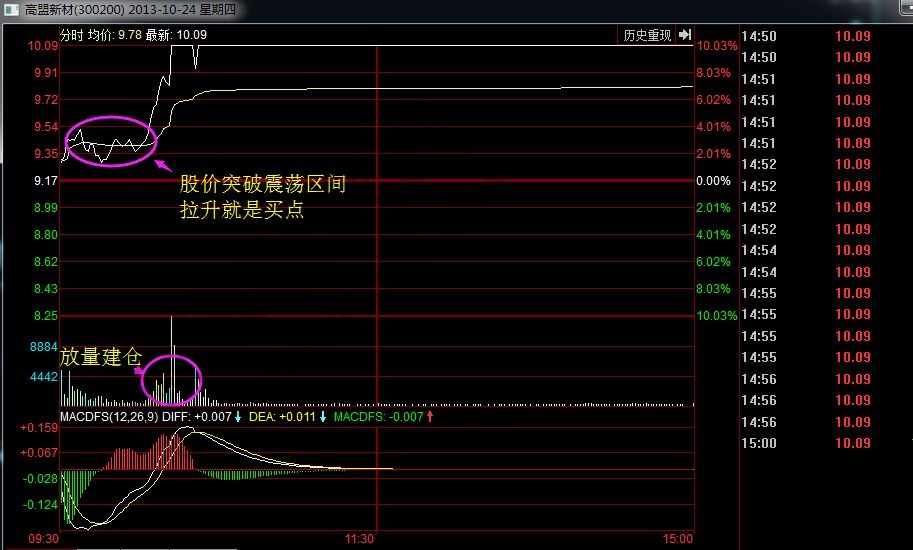
Task: Click the 09:30 marker on time axis
Action: pos(45,539)
